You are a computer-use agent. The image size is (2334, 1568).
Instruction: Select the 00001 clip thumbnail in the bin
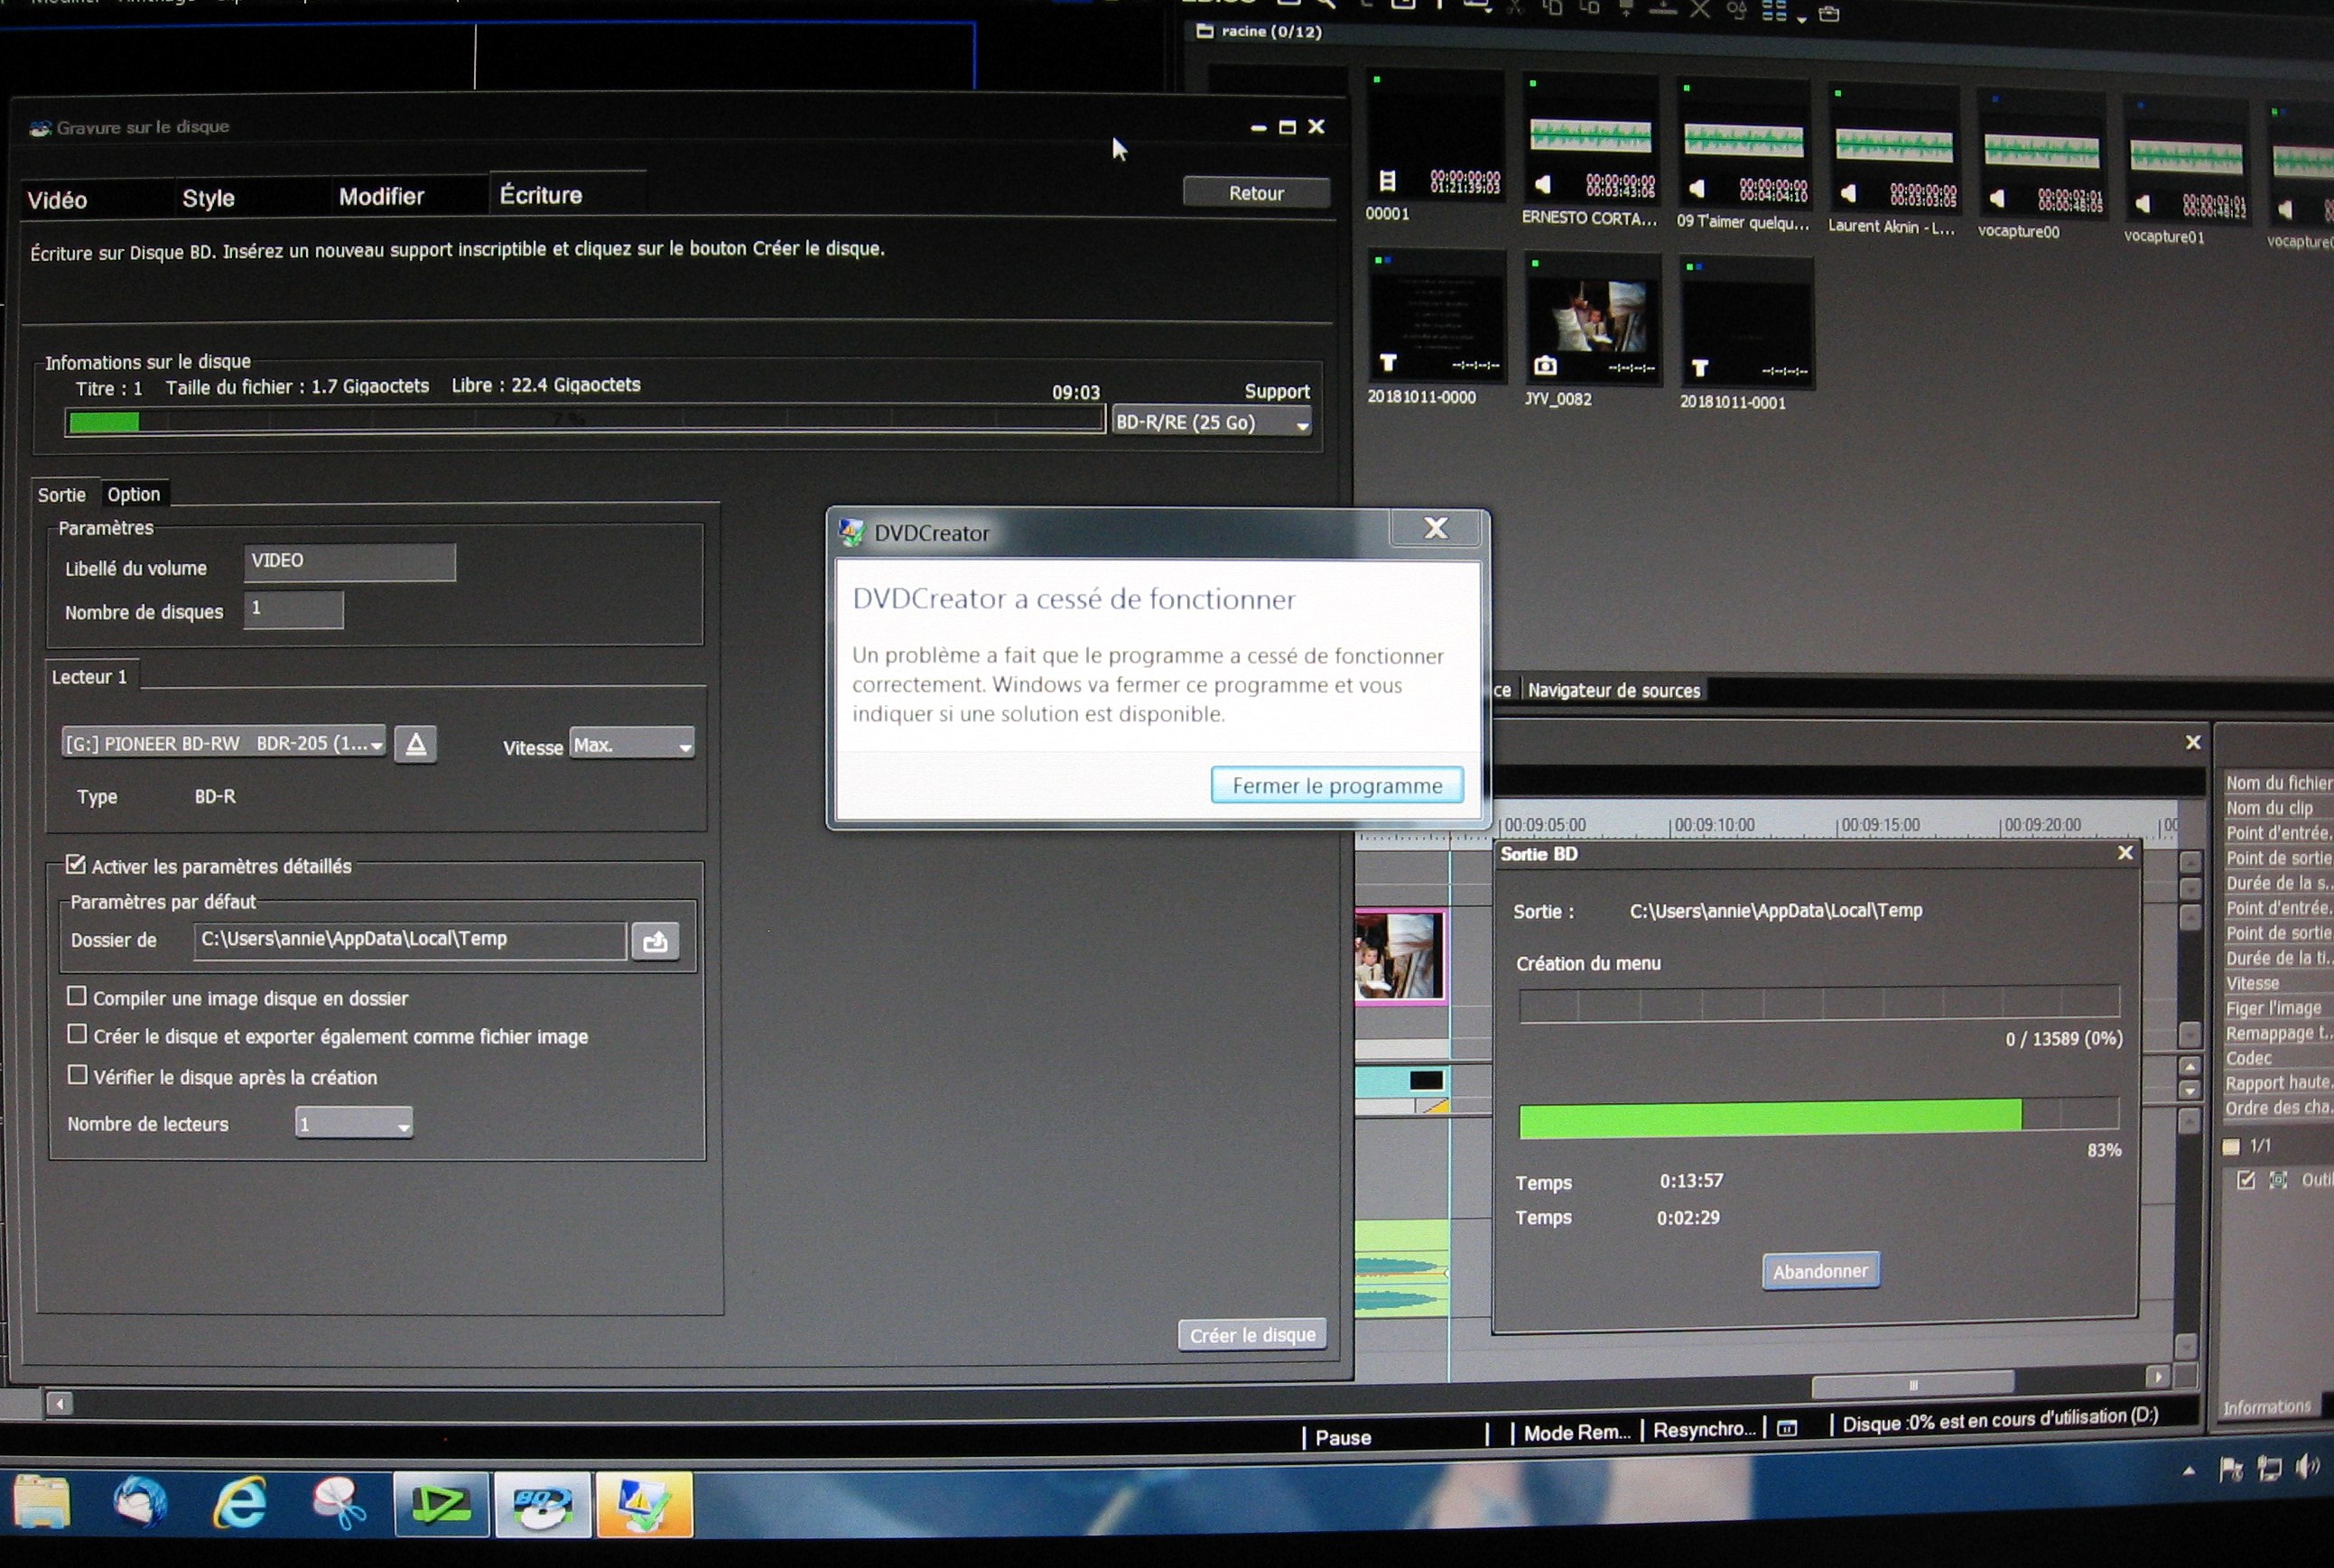pyautogui.click(x=1434, y=135)
